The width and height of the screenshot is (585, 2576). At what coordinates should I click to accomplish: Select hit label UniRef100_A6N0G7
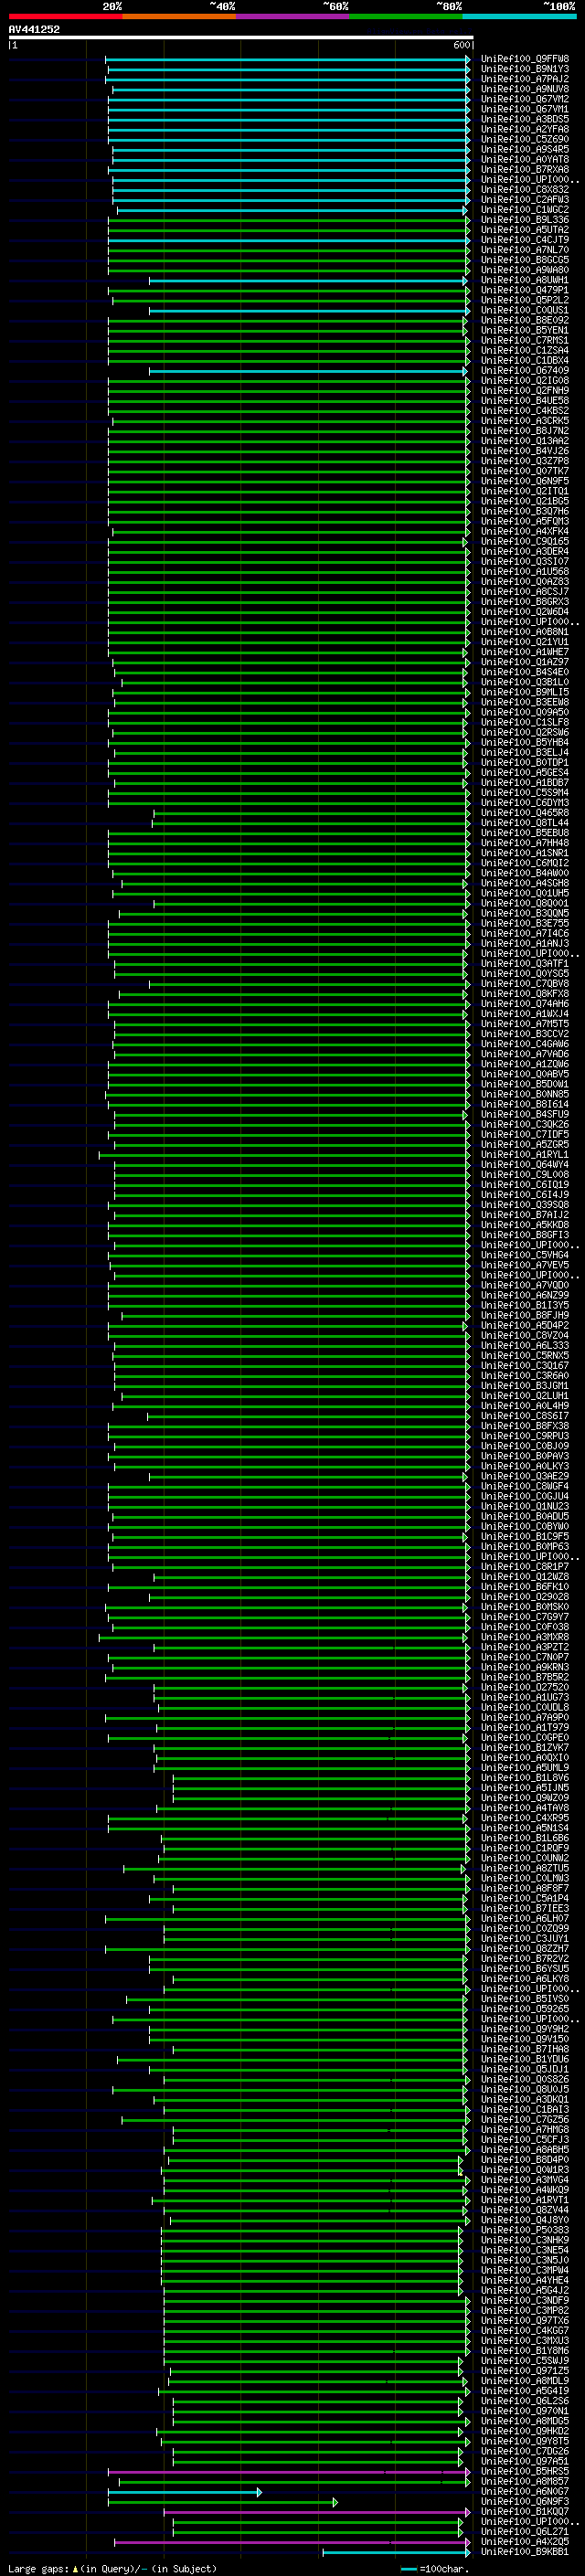525,2491
